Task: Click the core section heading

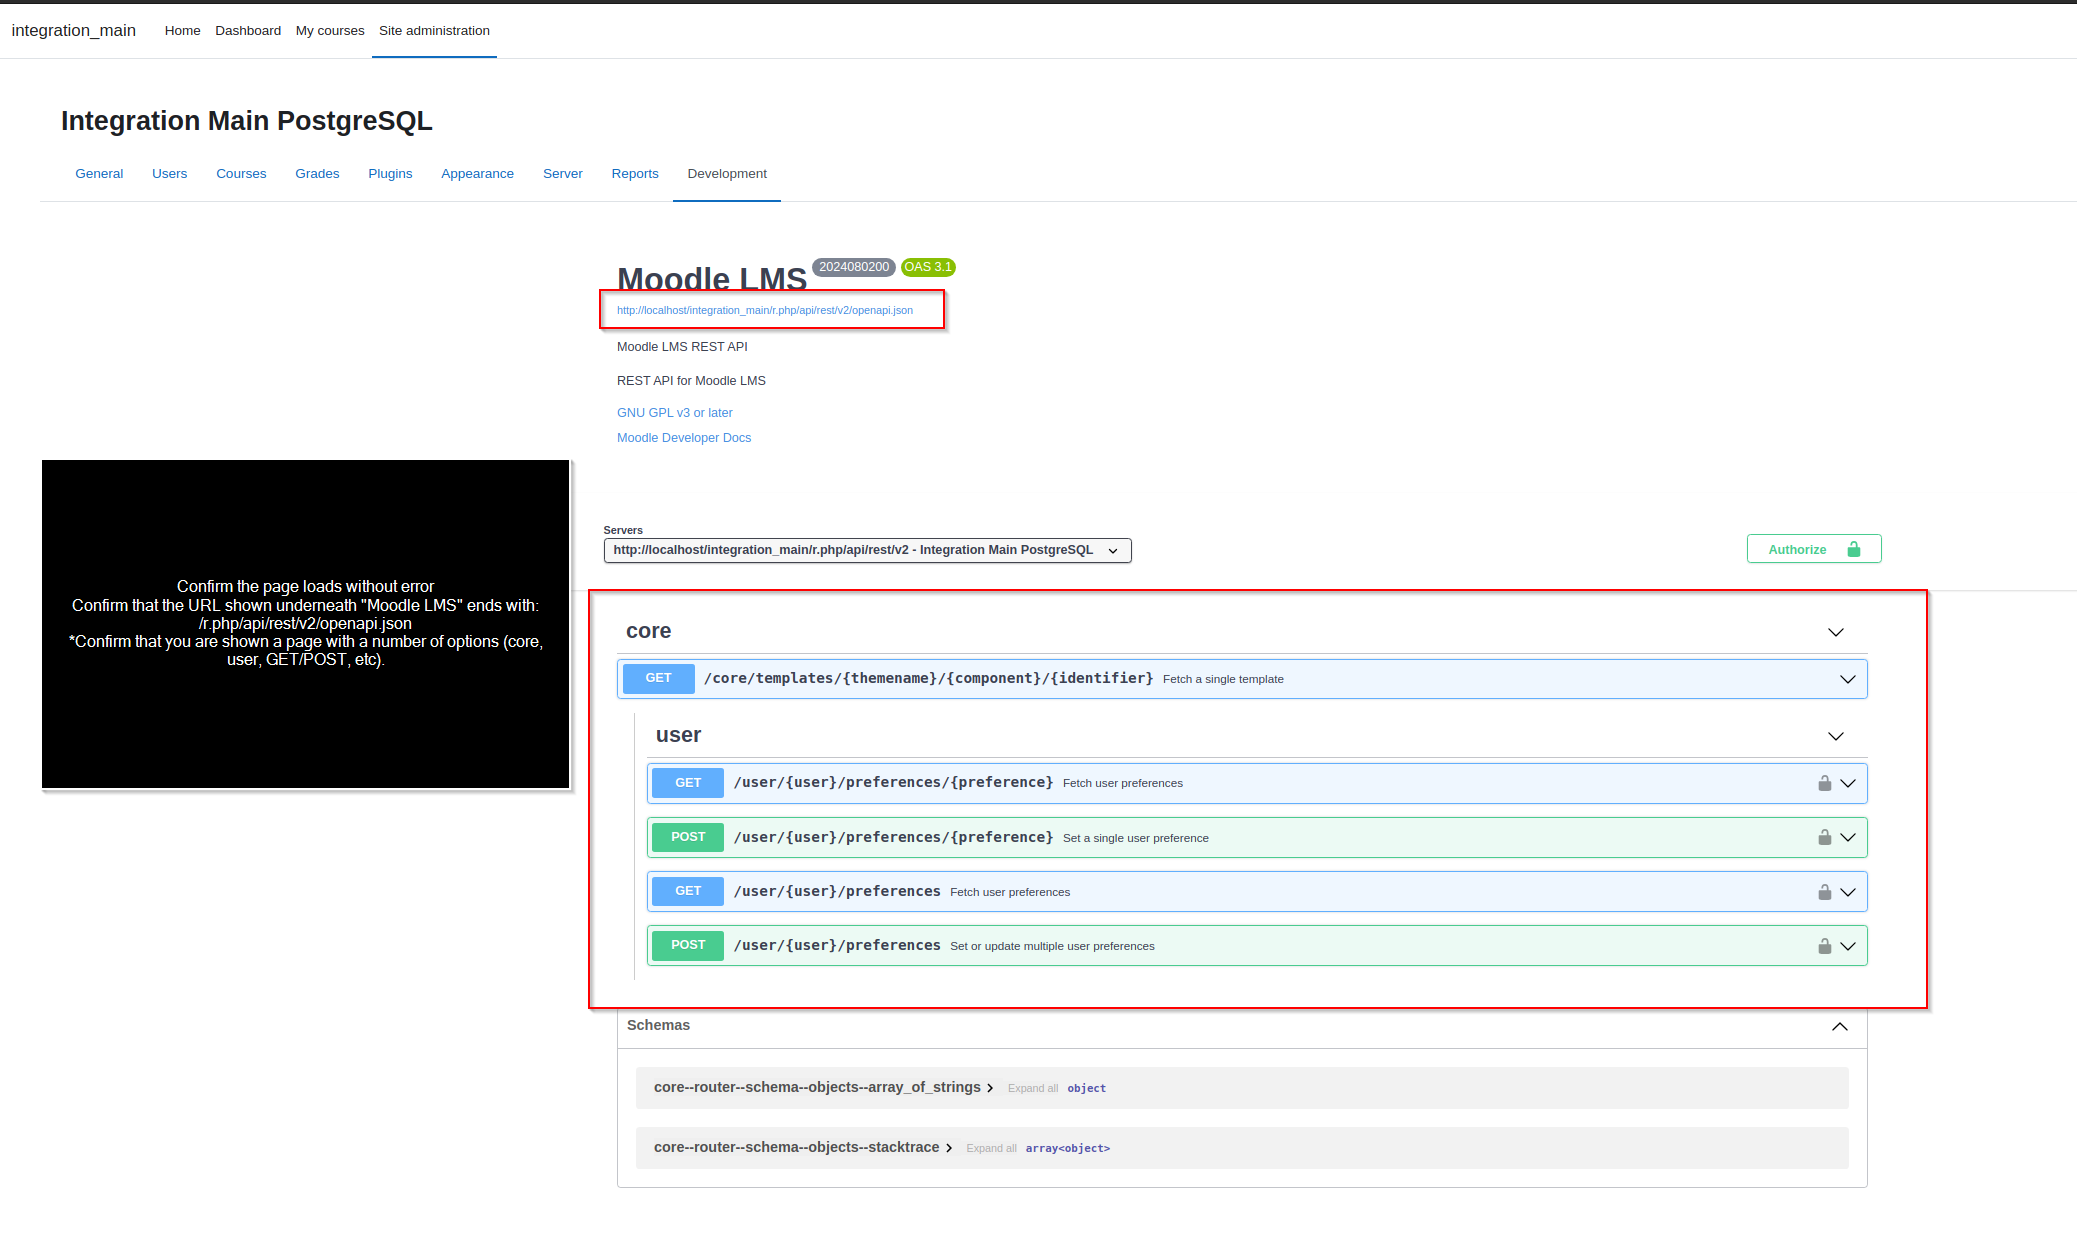Action: click(x=649, y=631)
